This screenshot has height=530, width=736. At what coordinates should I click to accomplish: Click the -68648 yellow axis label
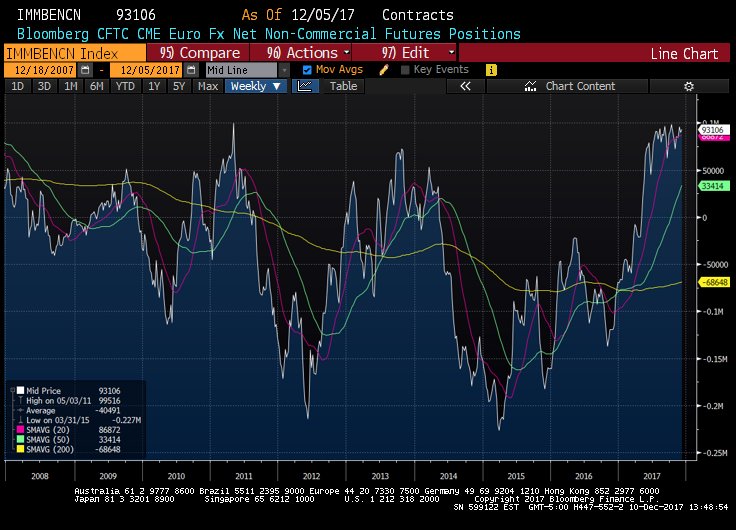click(x=714, y=282)
